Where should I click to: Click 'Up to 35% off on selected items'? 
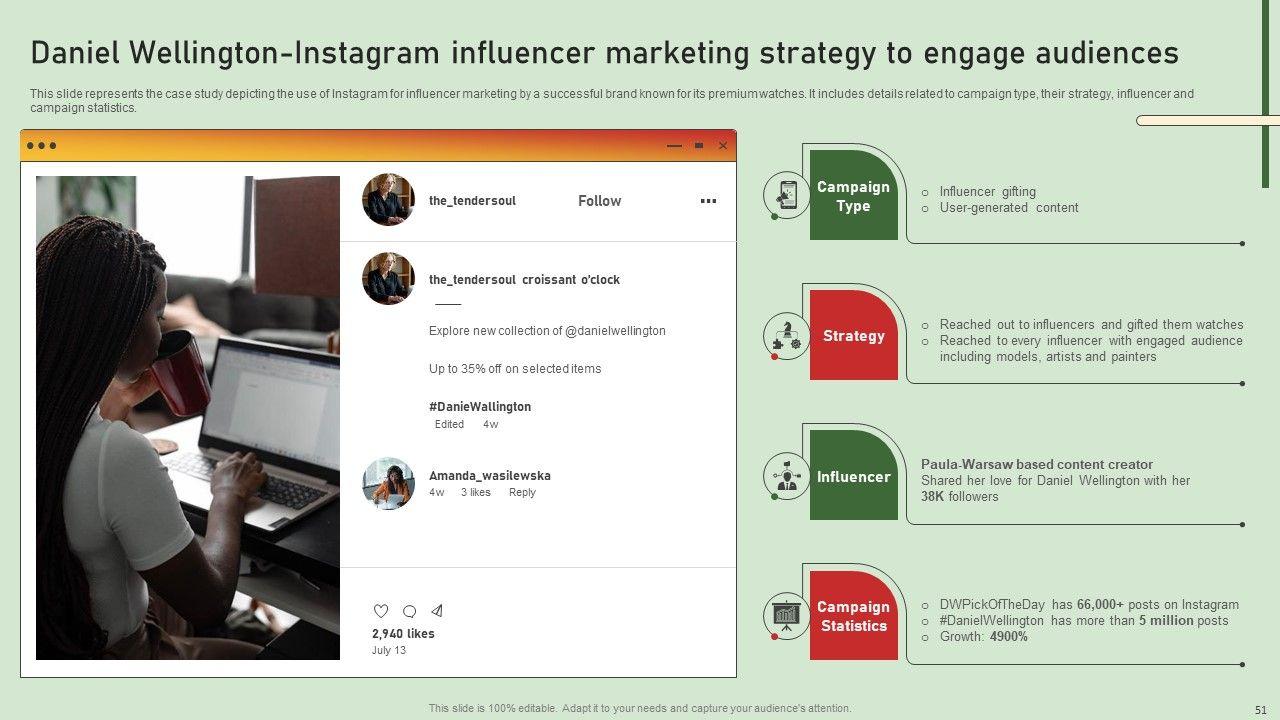[515, 369]
